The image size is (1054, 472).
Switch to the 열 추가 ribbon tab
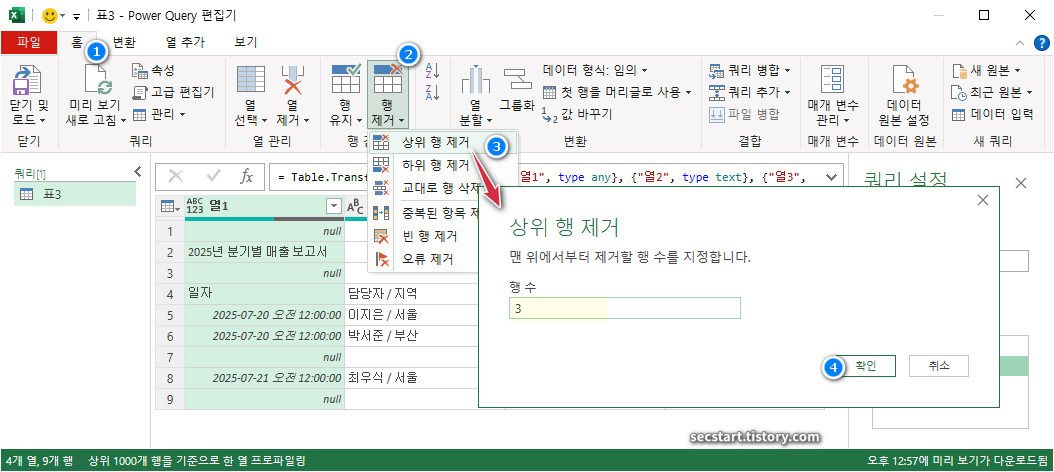[186, 42]
